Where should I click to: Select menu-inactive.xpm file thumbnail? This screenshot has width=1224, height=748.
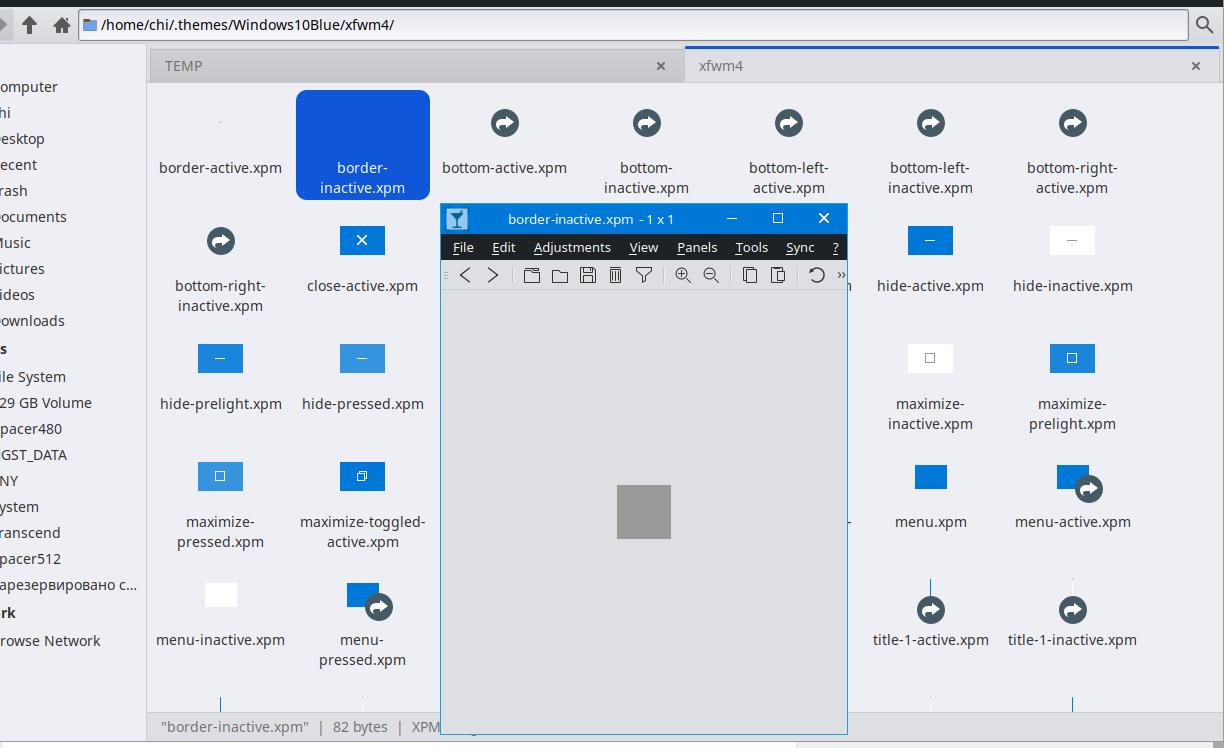click(x=220, y=595)
